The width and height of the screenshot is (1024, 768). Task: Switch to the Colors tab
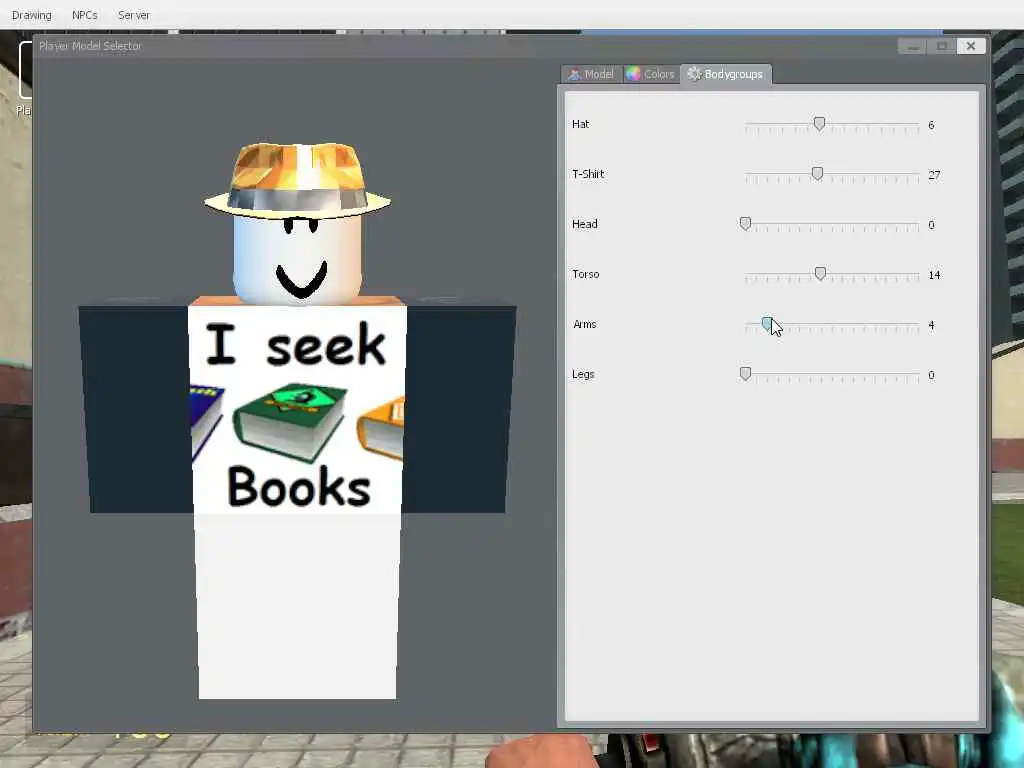point(650,74)
